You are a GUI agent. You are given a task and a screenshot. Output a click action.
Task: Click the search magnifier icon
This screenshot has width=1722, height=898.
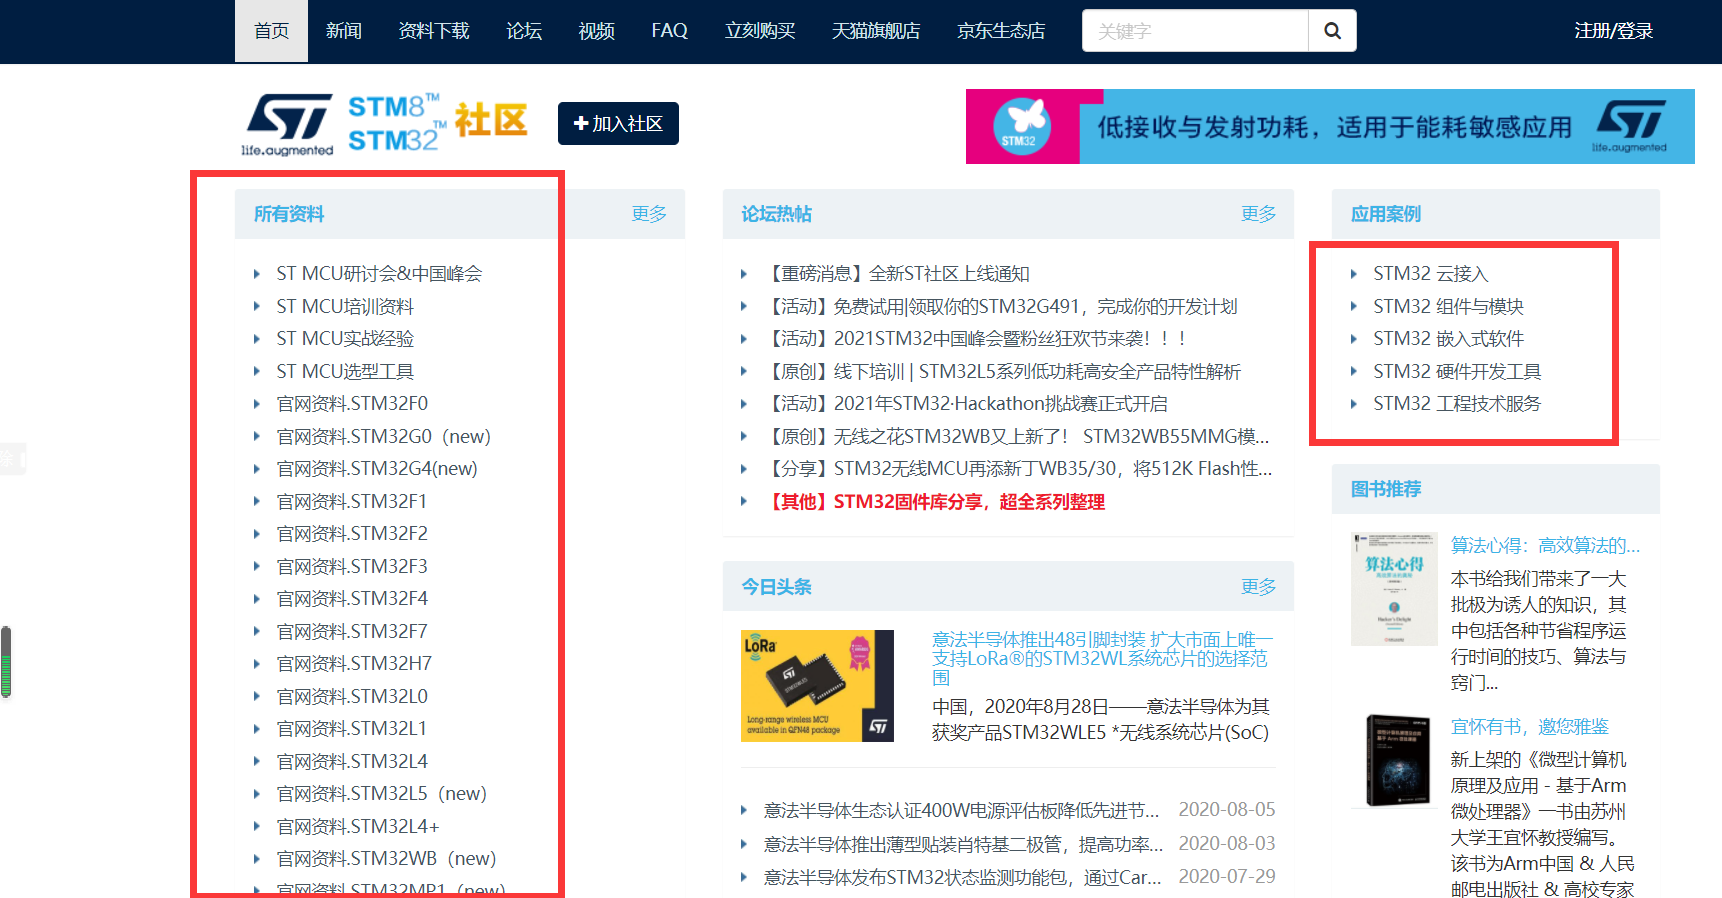tap(1332, 31)
